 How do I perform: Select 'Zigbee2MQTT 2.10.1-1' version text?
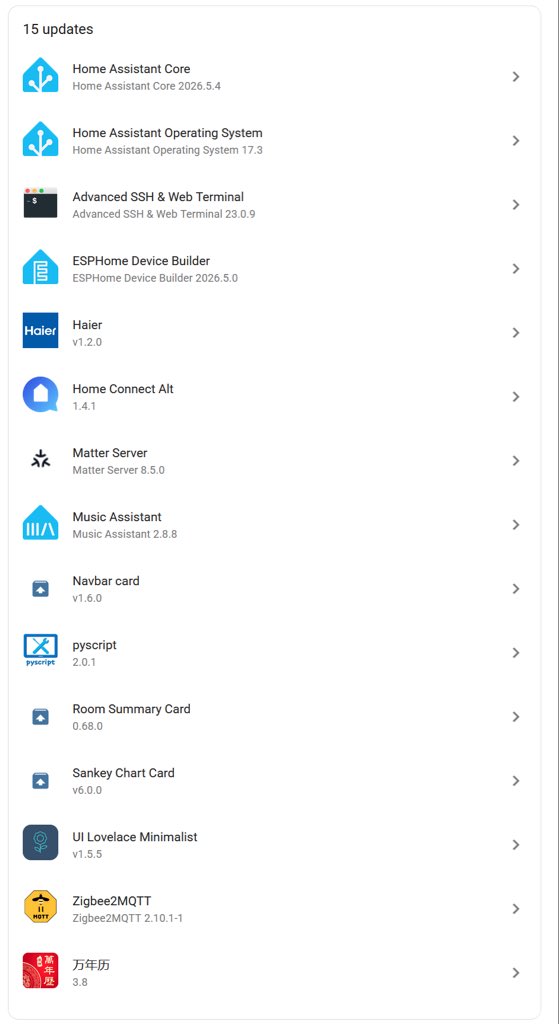[x=127, y=918]
